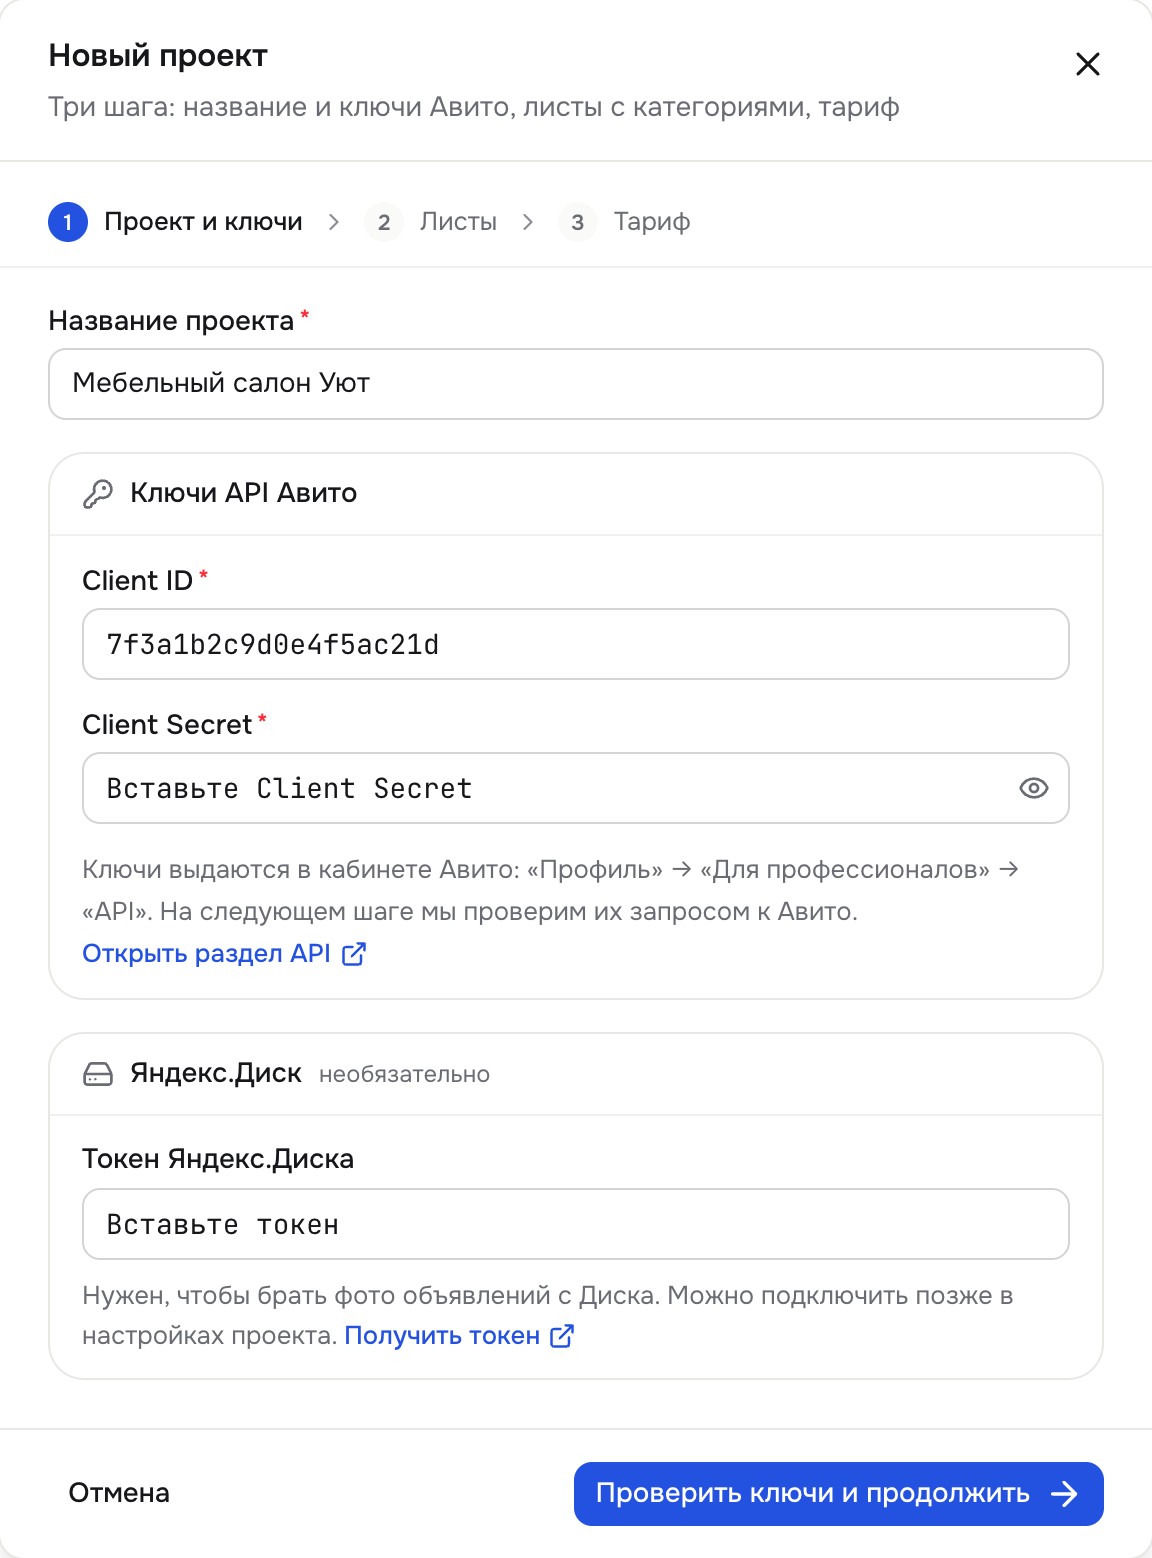Click the Название проекта label
The width and height of the screenshot is (1152, 1558).
171,321
